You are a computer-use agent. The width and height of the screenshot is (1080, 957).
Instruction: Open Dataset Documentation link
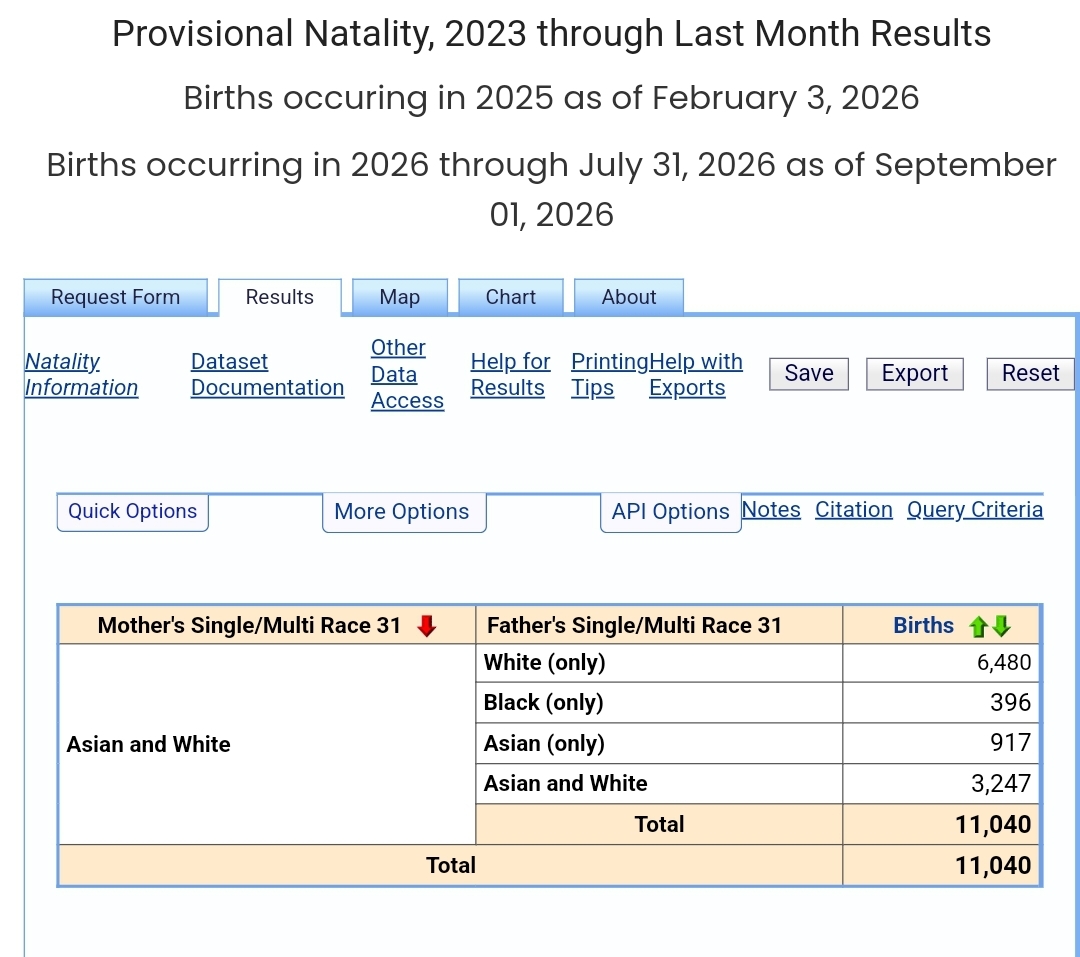click(267, 375)
